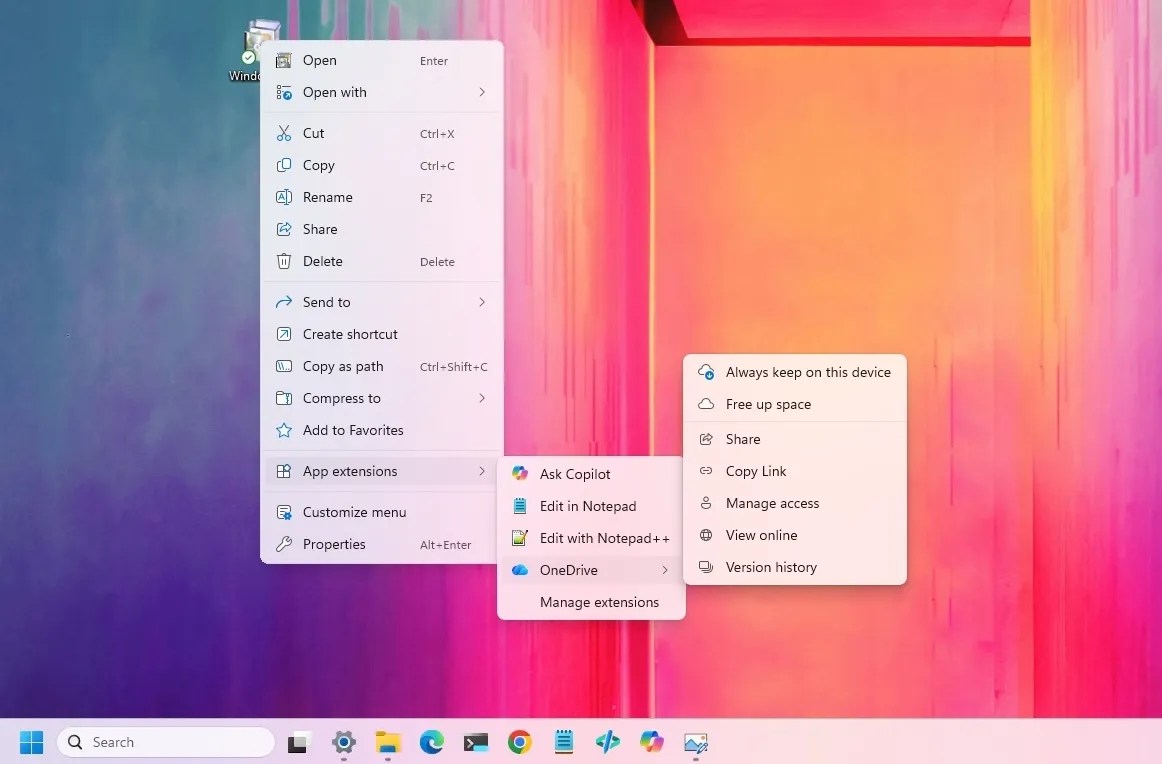
Task: Click the Share icon in OneDrive submenu
Action: tap(706, 439)
